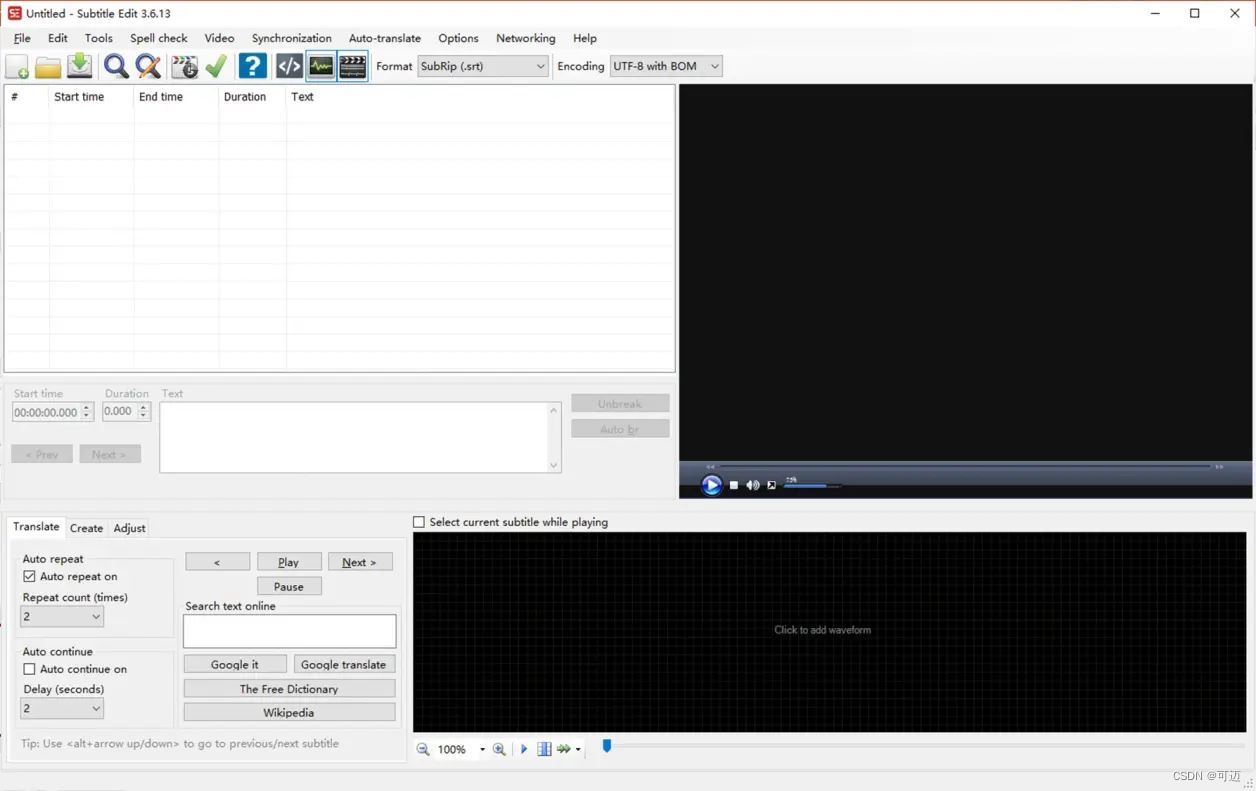This screenshot has height=791, width=1256.
Task: Open the Help menu
Action: click(x=585, y=38)
